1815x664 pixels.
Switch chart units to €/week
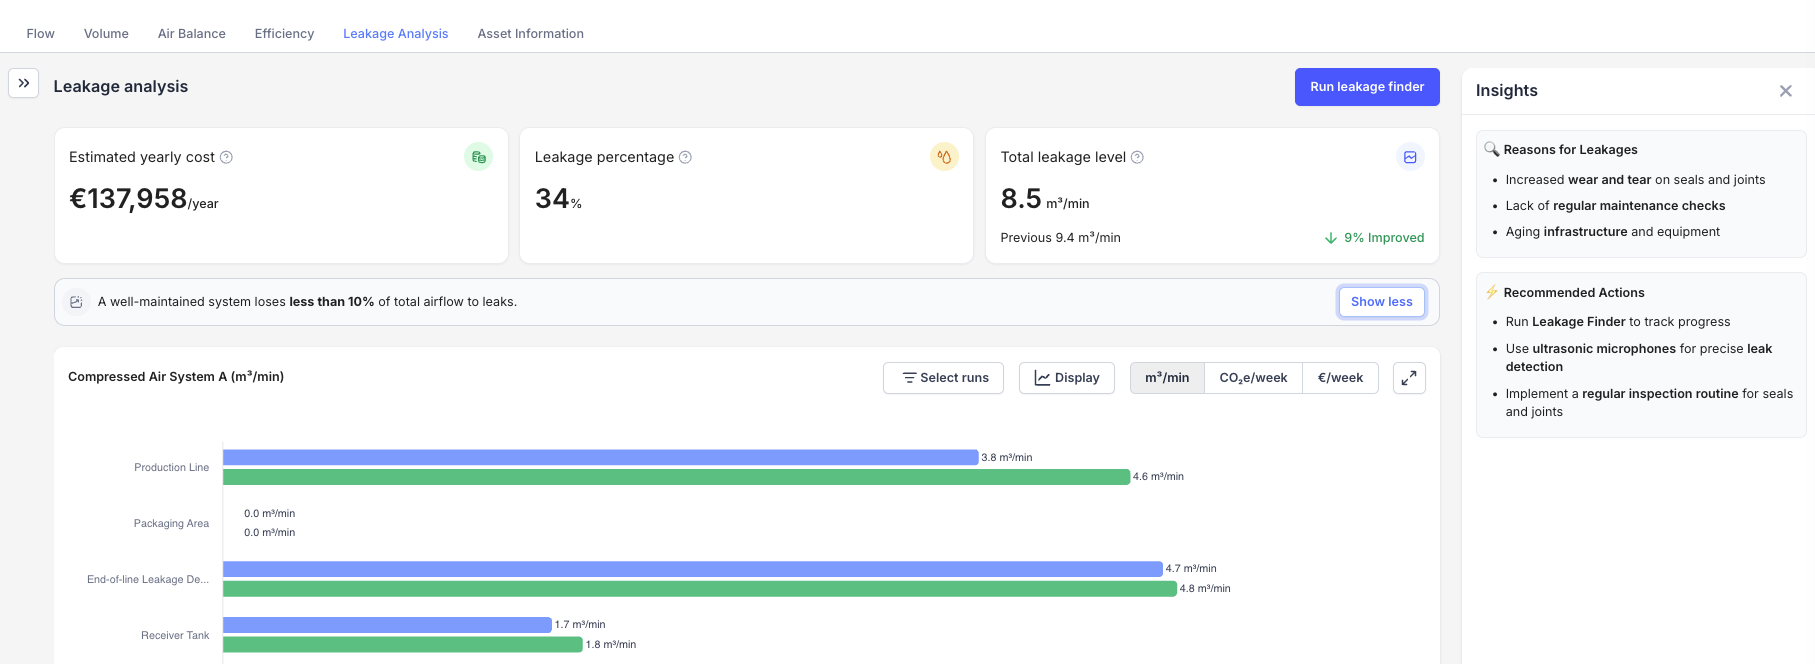coord(1340,378)
